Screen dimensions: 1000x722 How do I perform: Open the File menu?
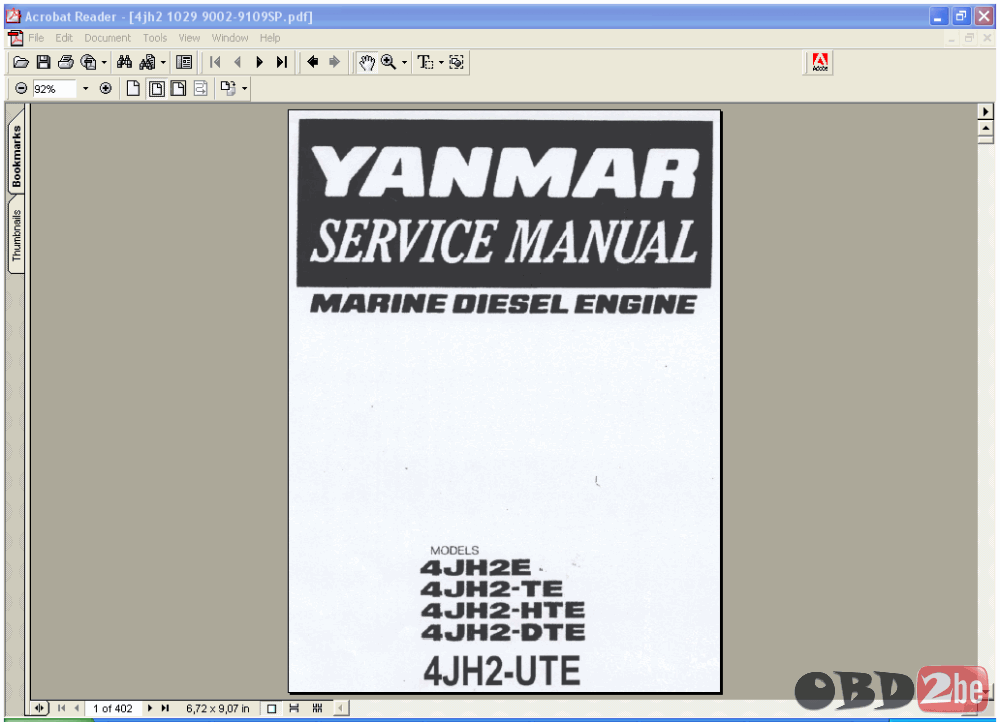pyautogui.click(x=36, y=38)
